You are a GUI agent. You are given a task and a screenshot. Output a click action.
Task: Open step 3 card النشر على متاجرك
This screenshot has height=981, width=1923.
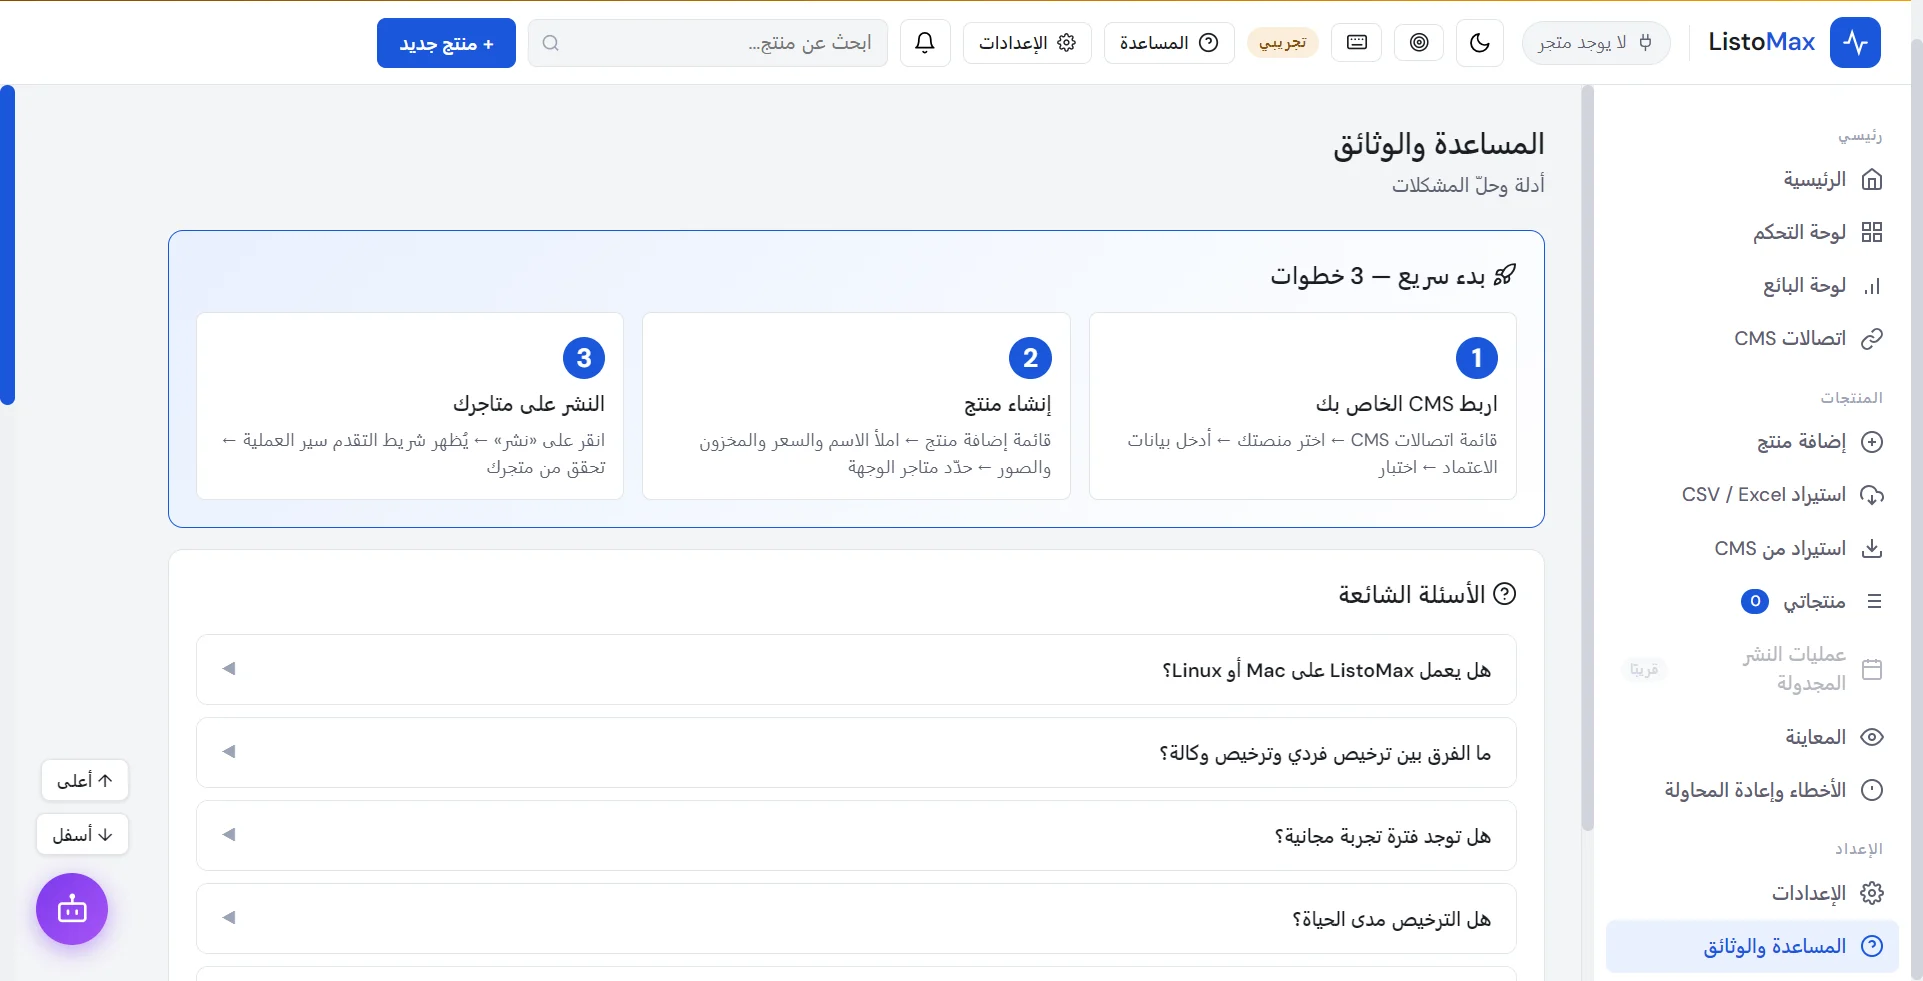tap(410, 406)
